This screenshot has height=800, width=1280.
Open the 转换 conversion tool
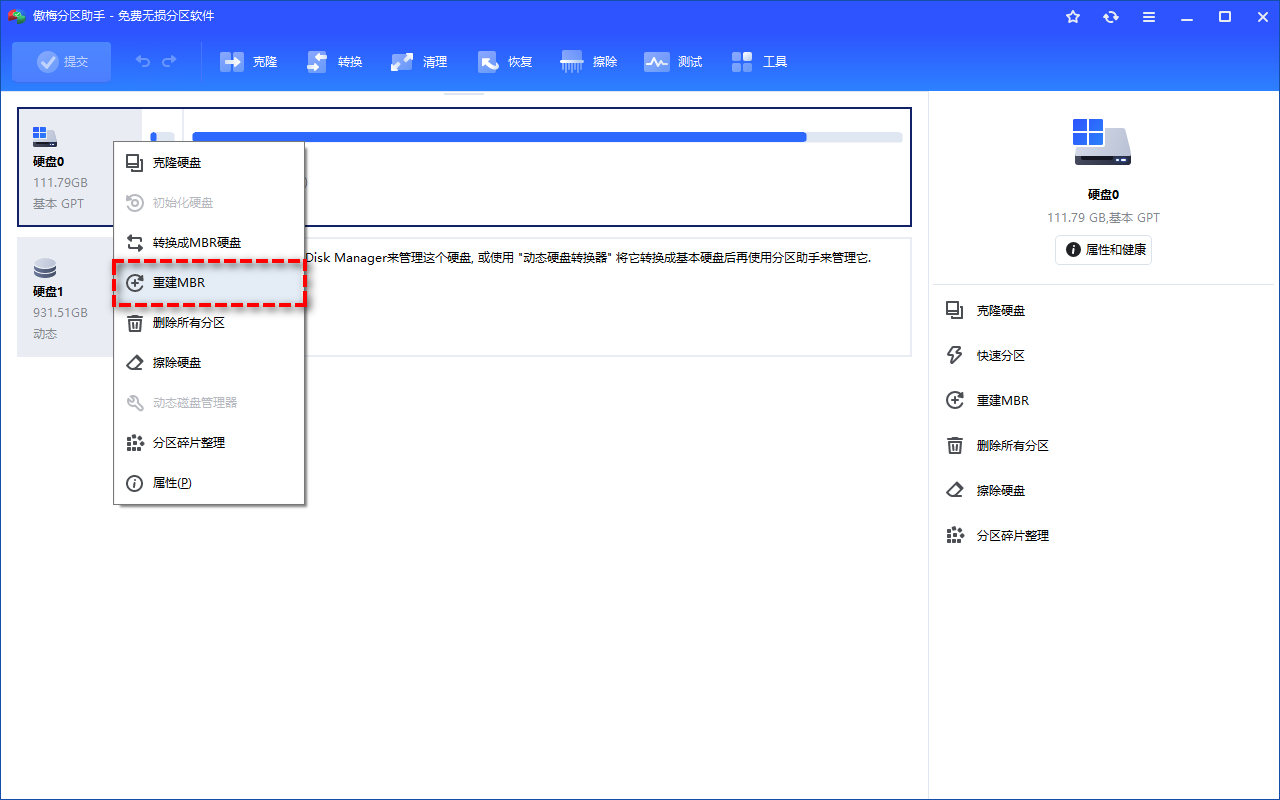tap(334, 61)
